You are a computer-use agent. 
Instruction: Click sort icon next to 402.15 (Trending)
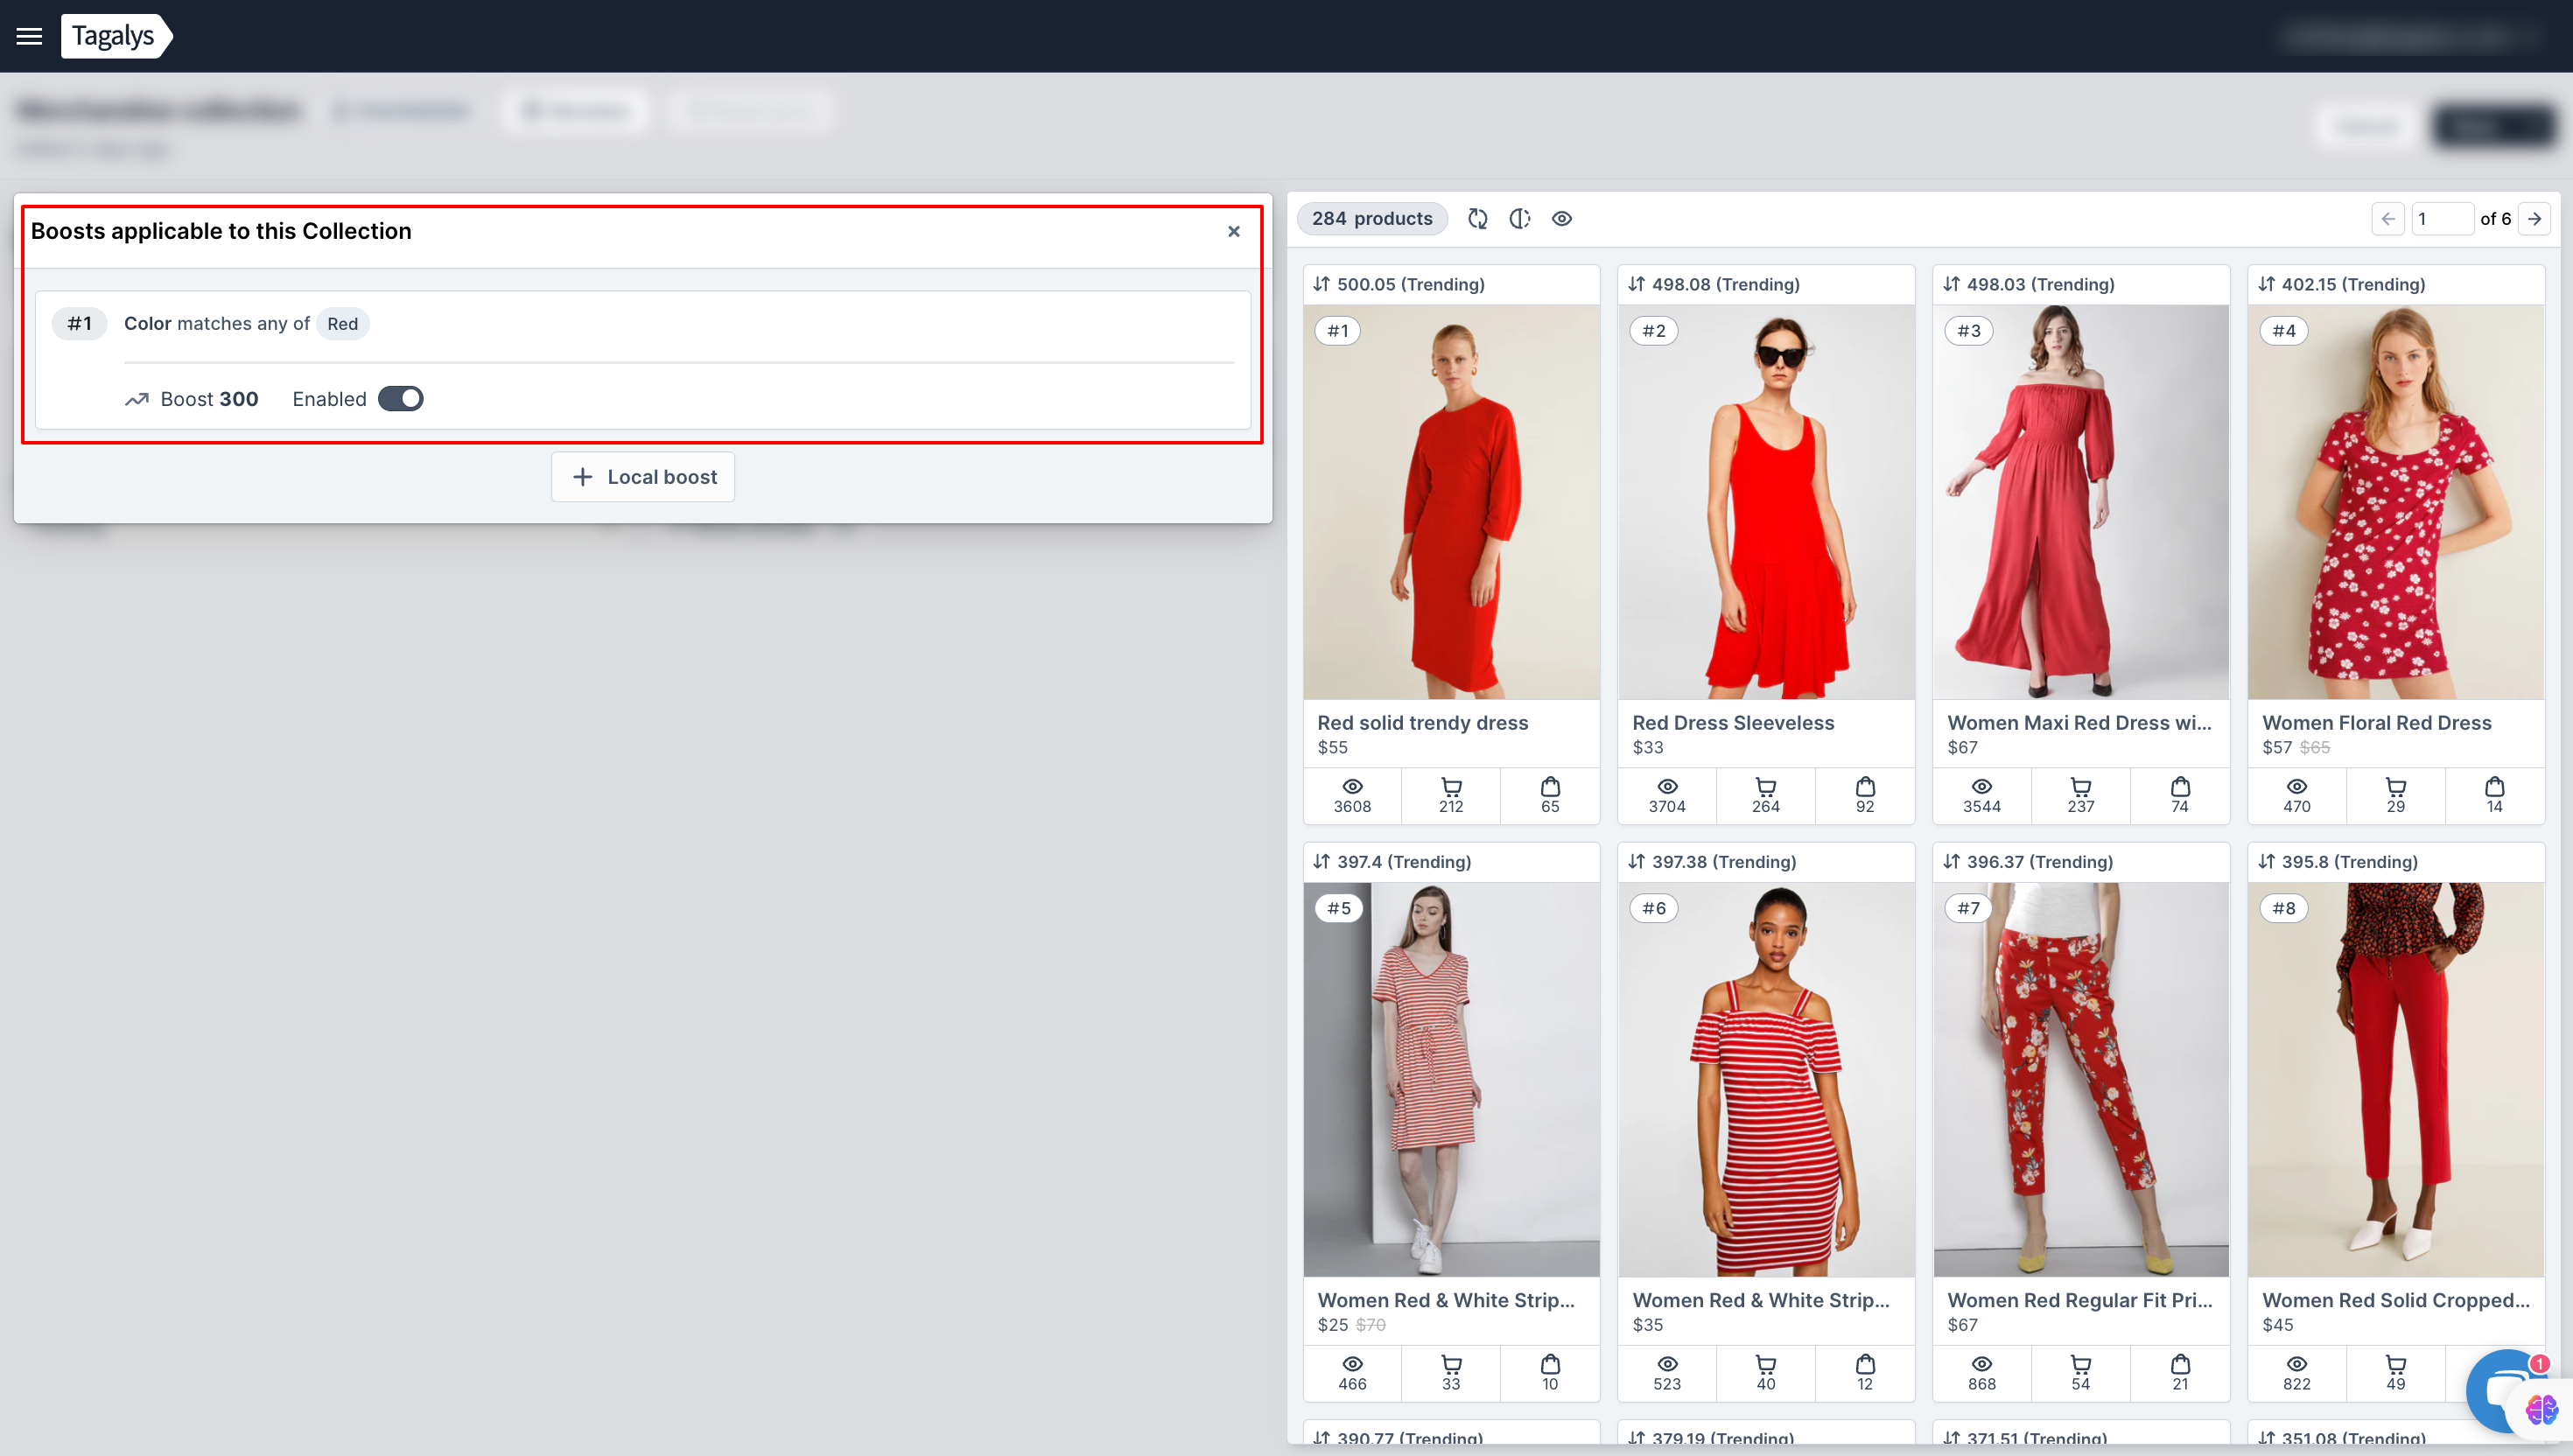click(2266, 284)
